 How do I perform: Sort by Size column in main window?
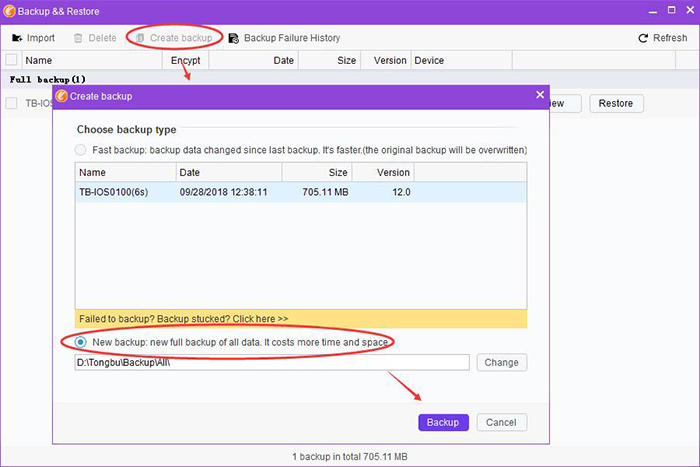click(x=329, y=60)
